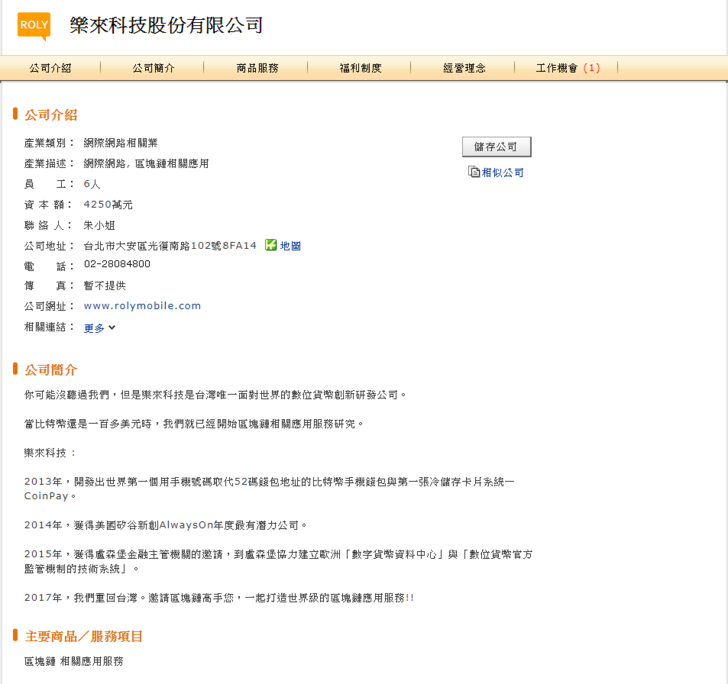The image size is (728, 684).
Task: Open the 地圖 map link
Action: pos(290,246)
